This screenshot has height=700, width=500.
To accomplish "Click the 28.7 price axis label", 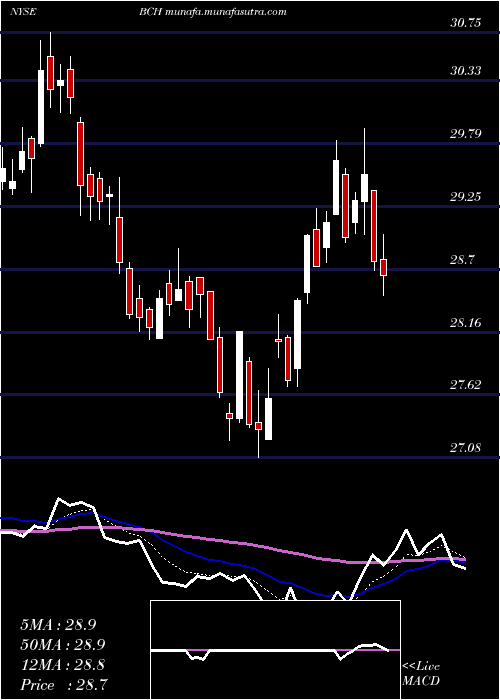I will click(463, 259).
